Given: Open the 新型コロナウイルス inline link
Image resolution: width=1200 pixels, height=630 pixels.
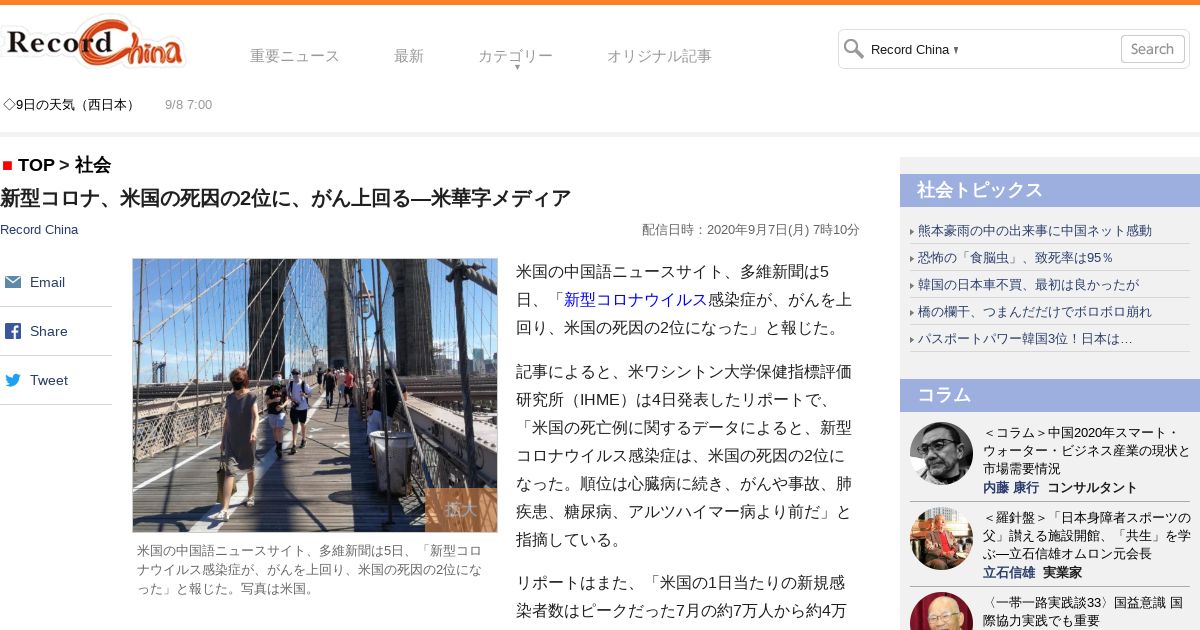Looking at the screenshot, I should (x=635, y=299).
